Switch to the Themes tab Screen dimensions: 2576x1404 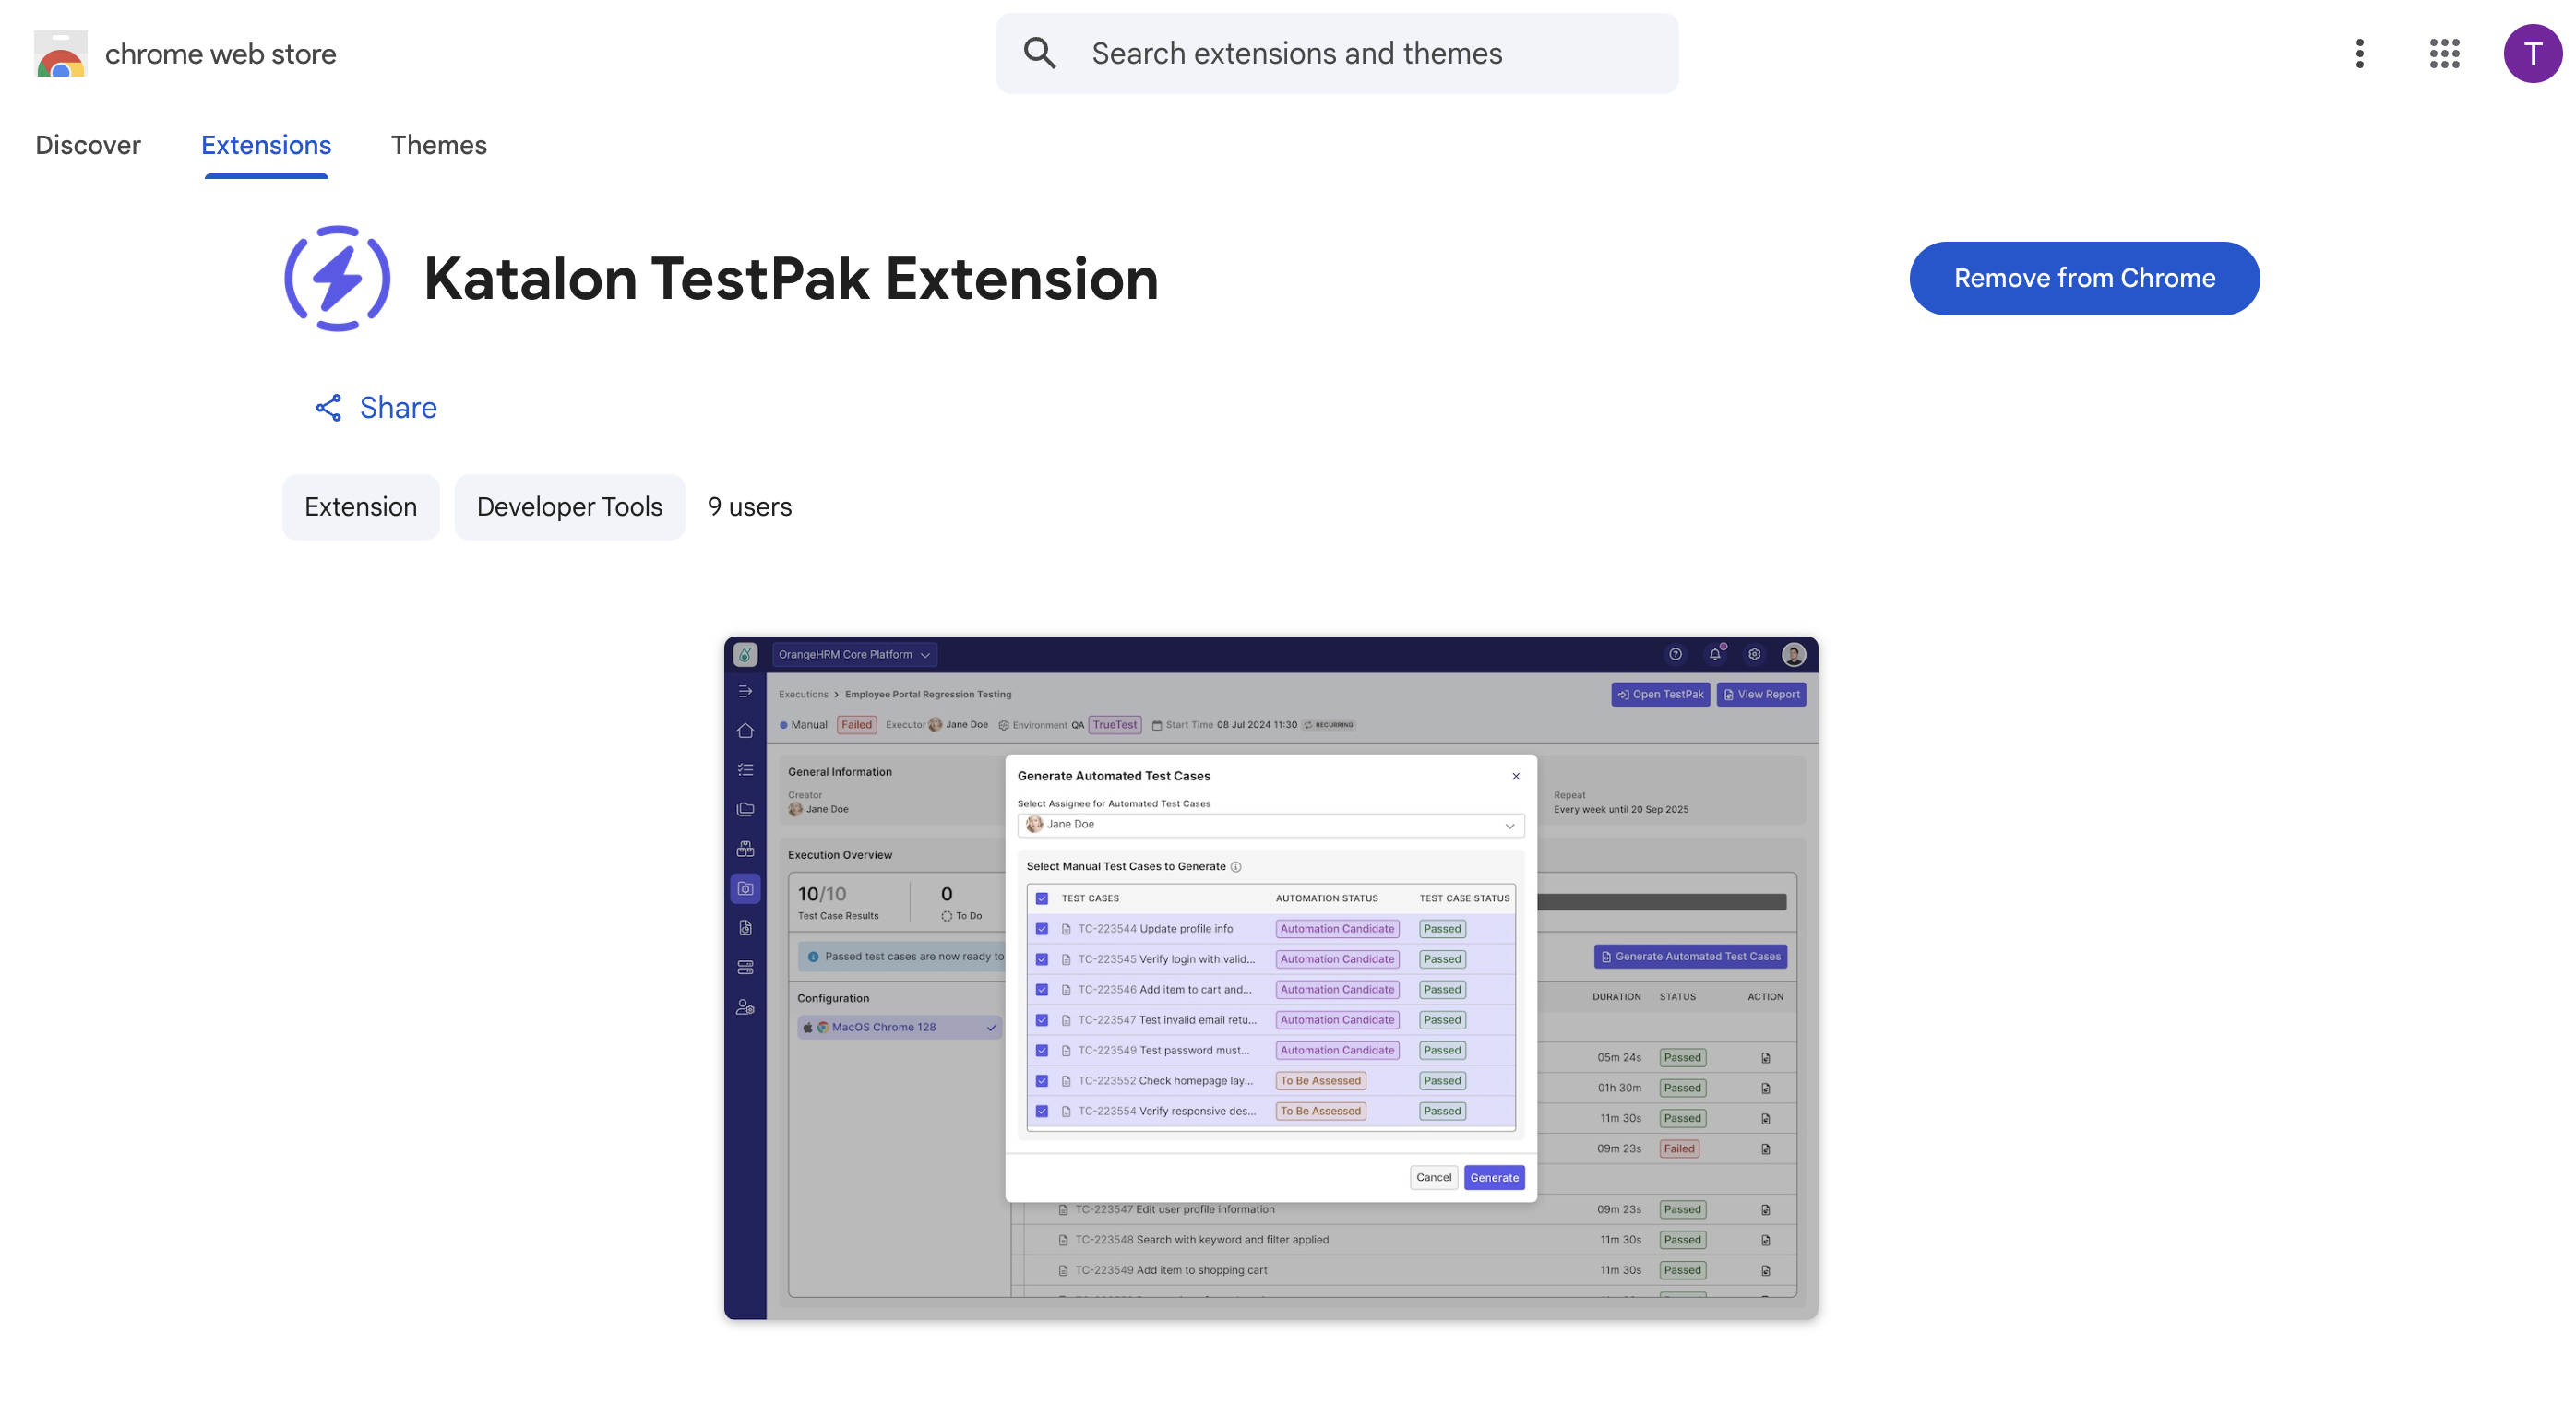click(438, 145)
